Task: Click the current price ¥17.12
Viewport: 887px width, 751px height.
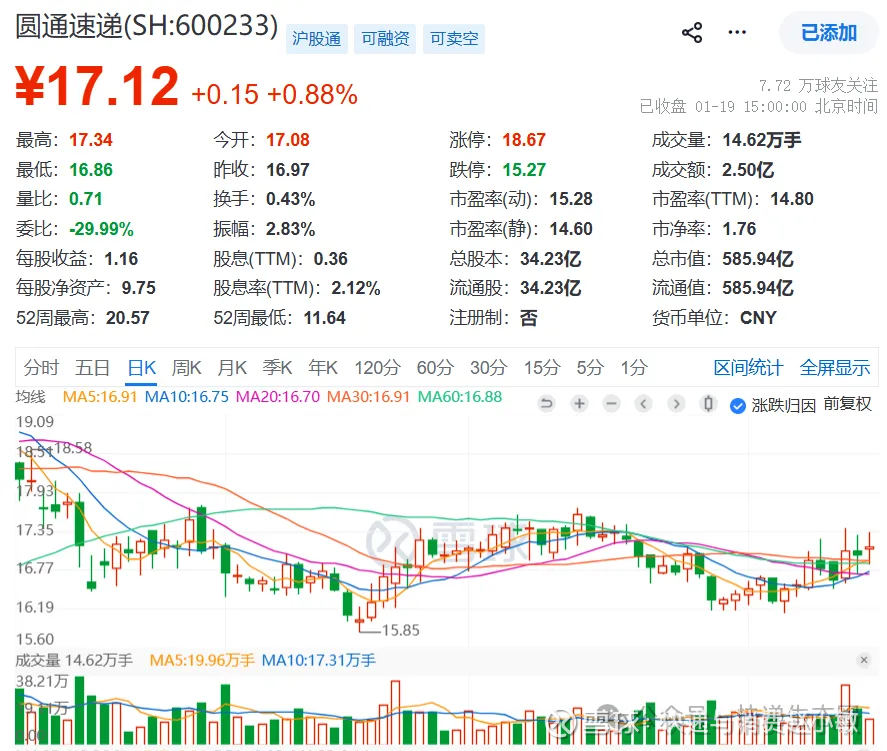Action: tap(97, 86)
